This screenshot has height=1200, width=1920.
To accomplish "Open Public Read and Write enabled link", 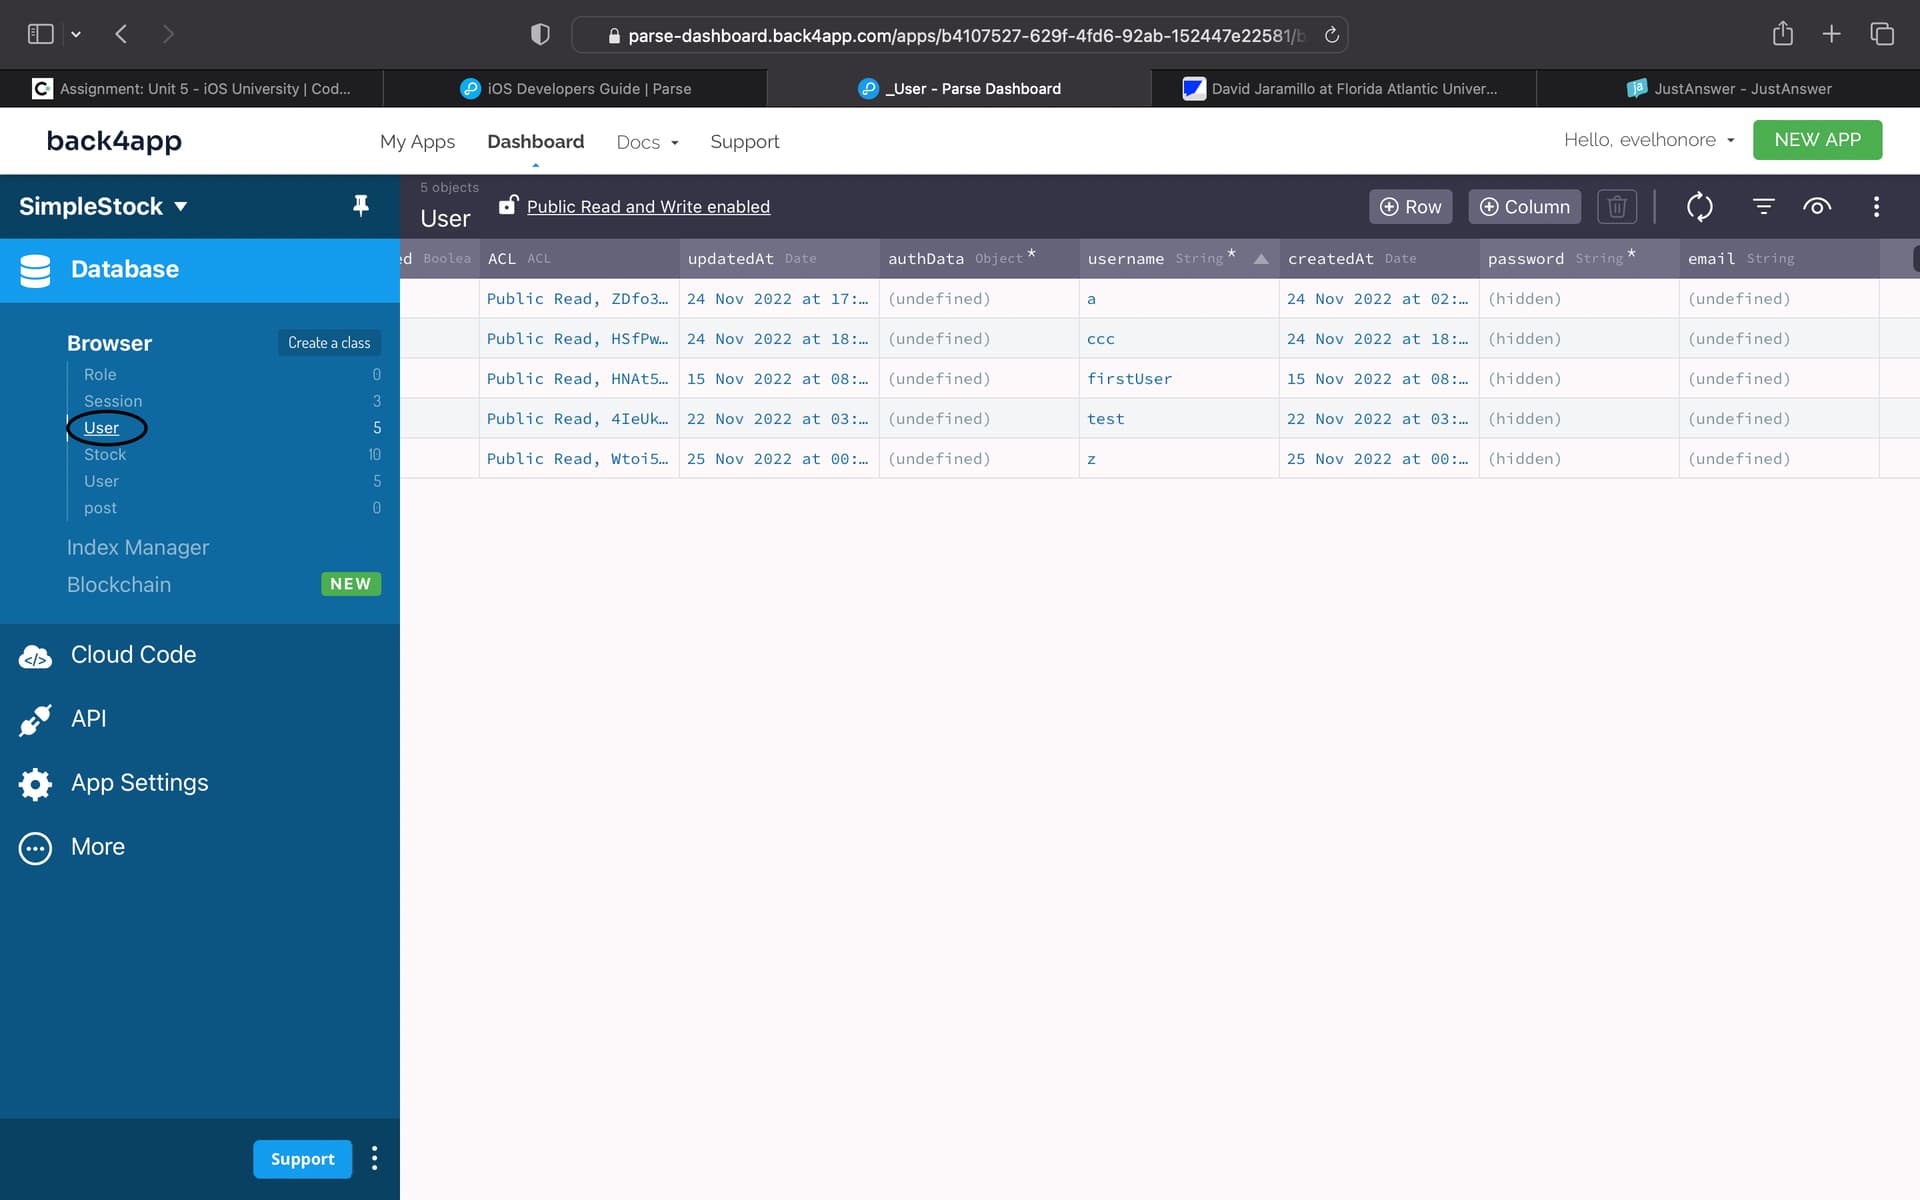I will pos(648,207).
